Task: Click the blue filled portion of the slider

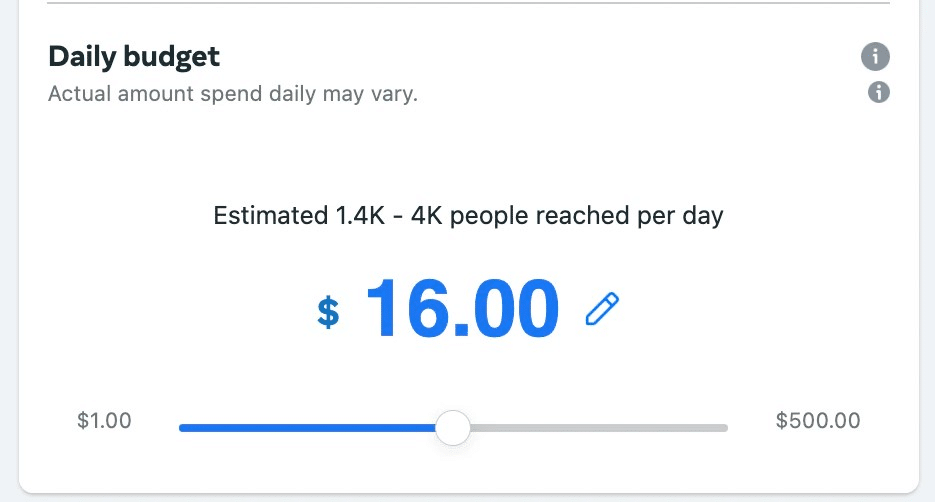Action: (308, 427)
